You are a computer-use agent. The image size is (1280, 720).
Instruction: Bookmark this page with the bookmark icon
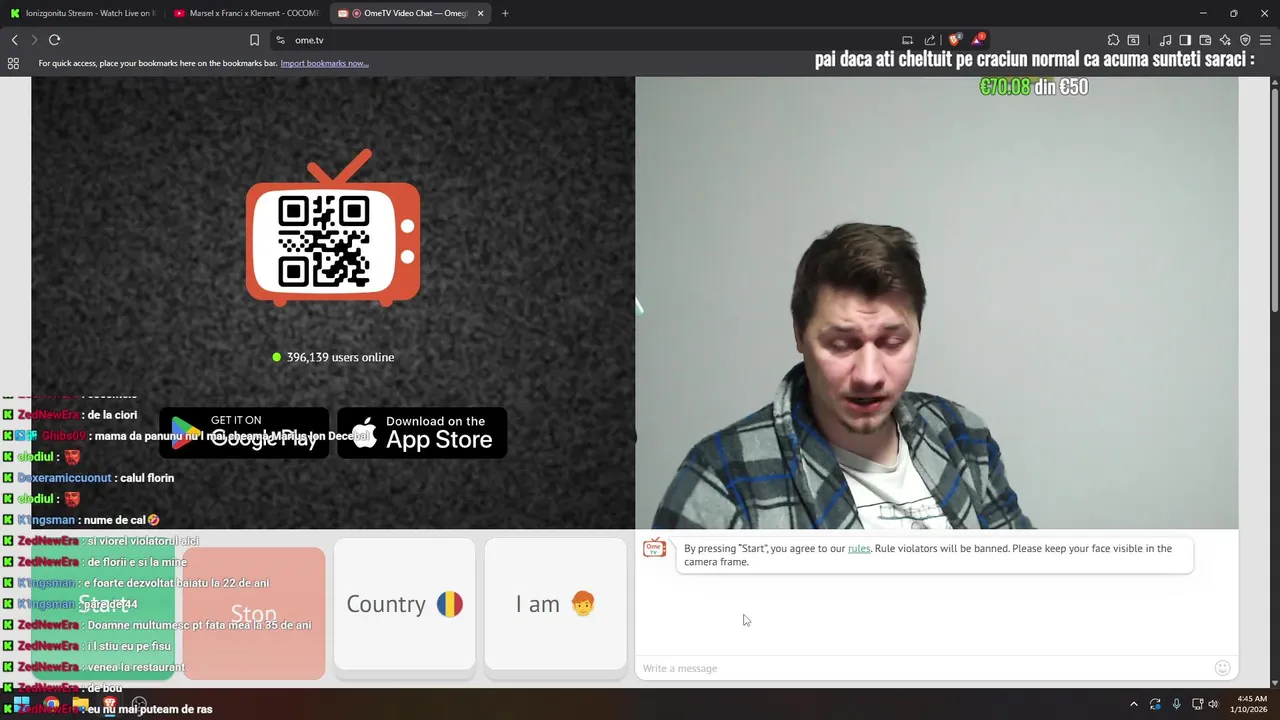[x=254, y=40]
